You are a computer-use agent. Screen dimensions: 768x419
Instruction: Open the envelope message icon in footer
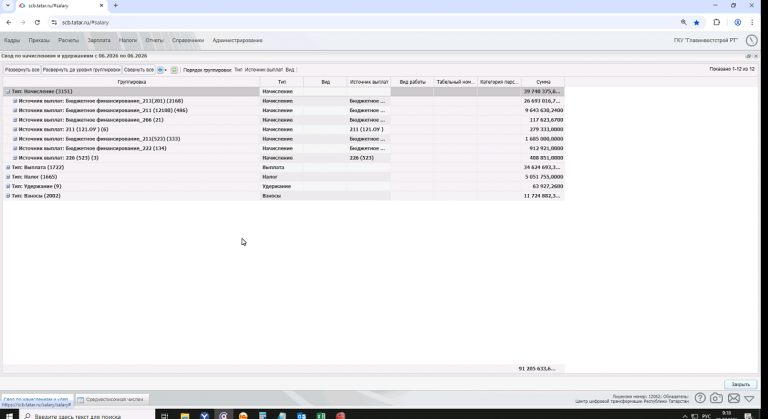pos(733,398)
